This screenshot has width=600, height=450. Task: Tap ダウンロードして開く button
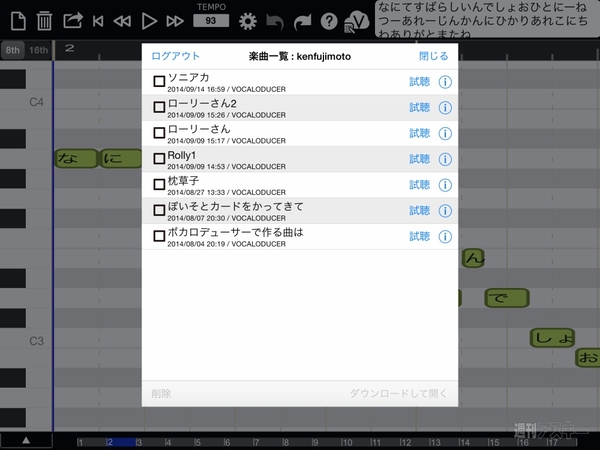(x=398, y=394)
